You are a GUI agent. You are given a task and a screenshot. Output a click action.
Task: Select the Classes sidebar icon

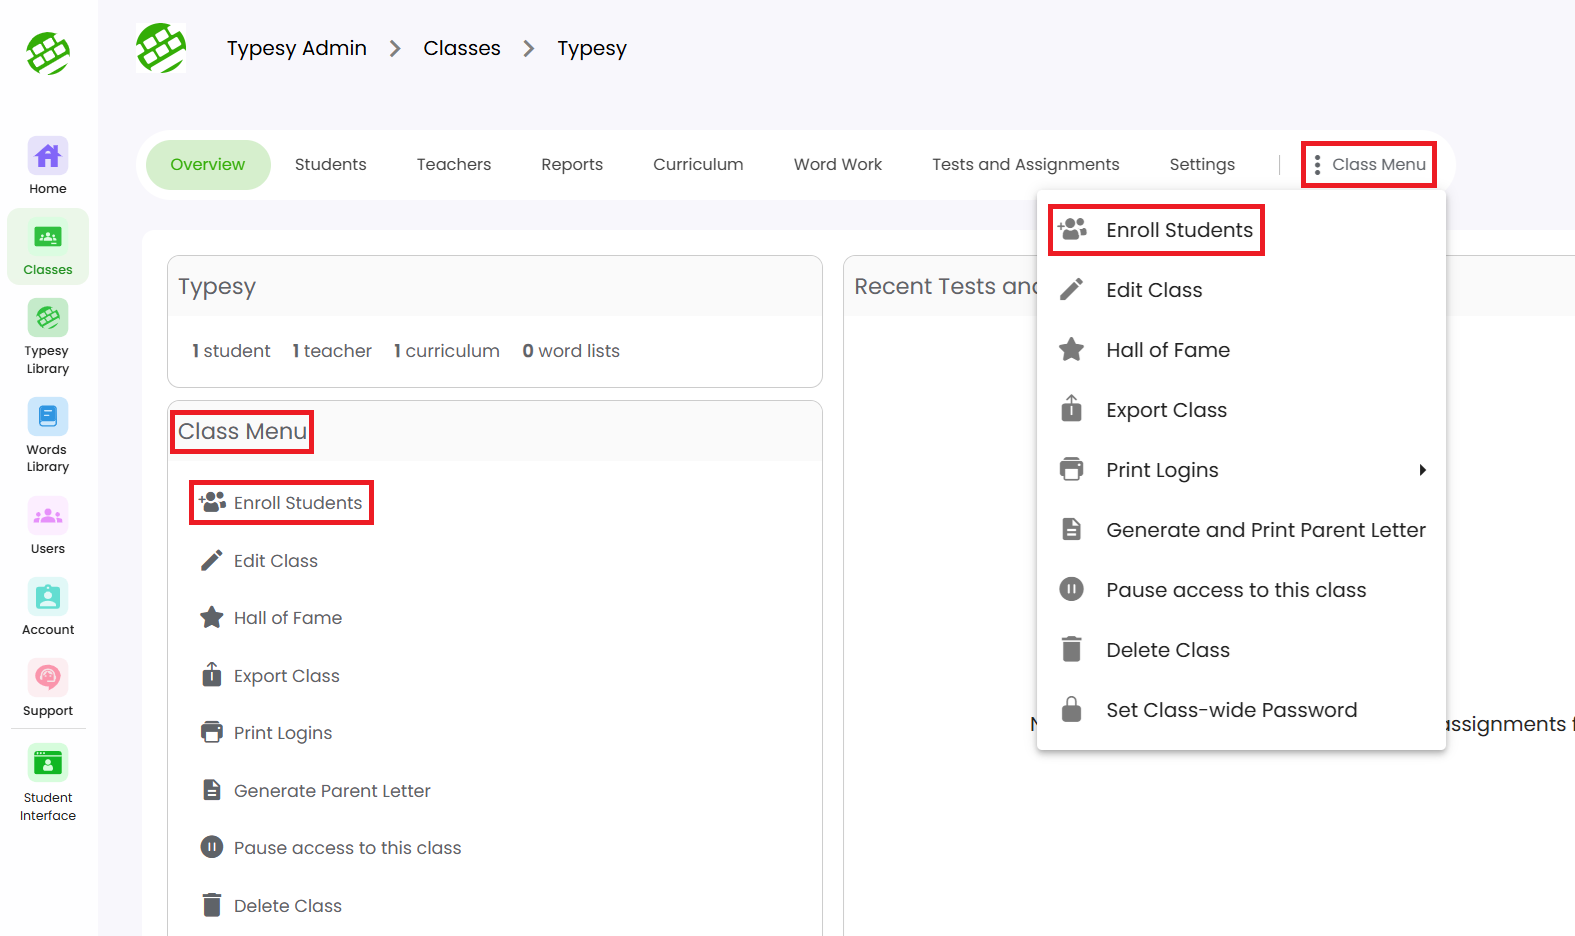coord(48,247)
